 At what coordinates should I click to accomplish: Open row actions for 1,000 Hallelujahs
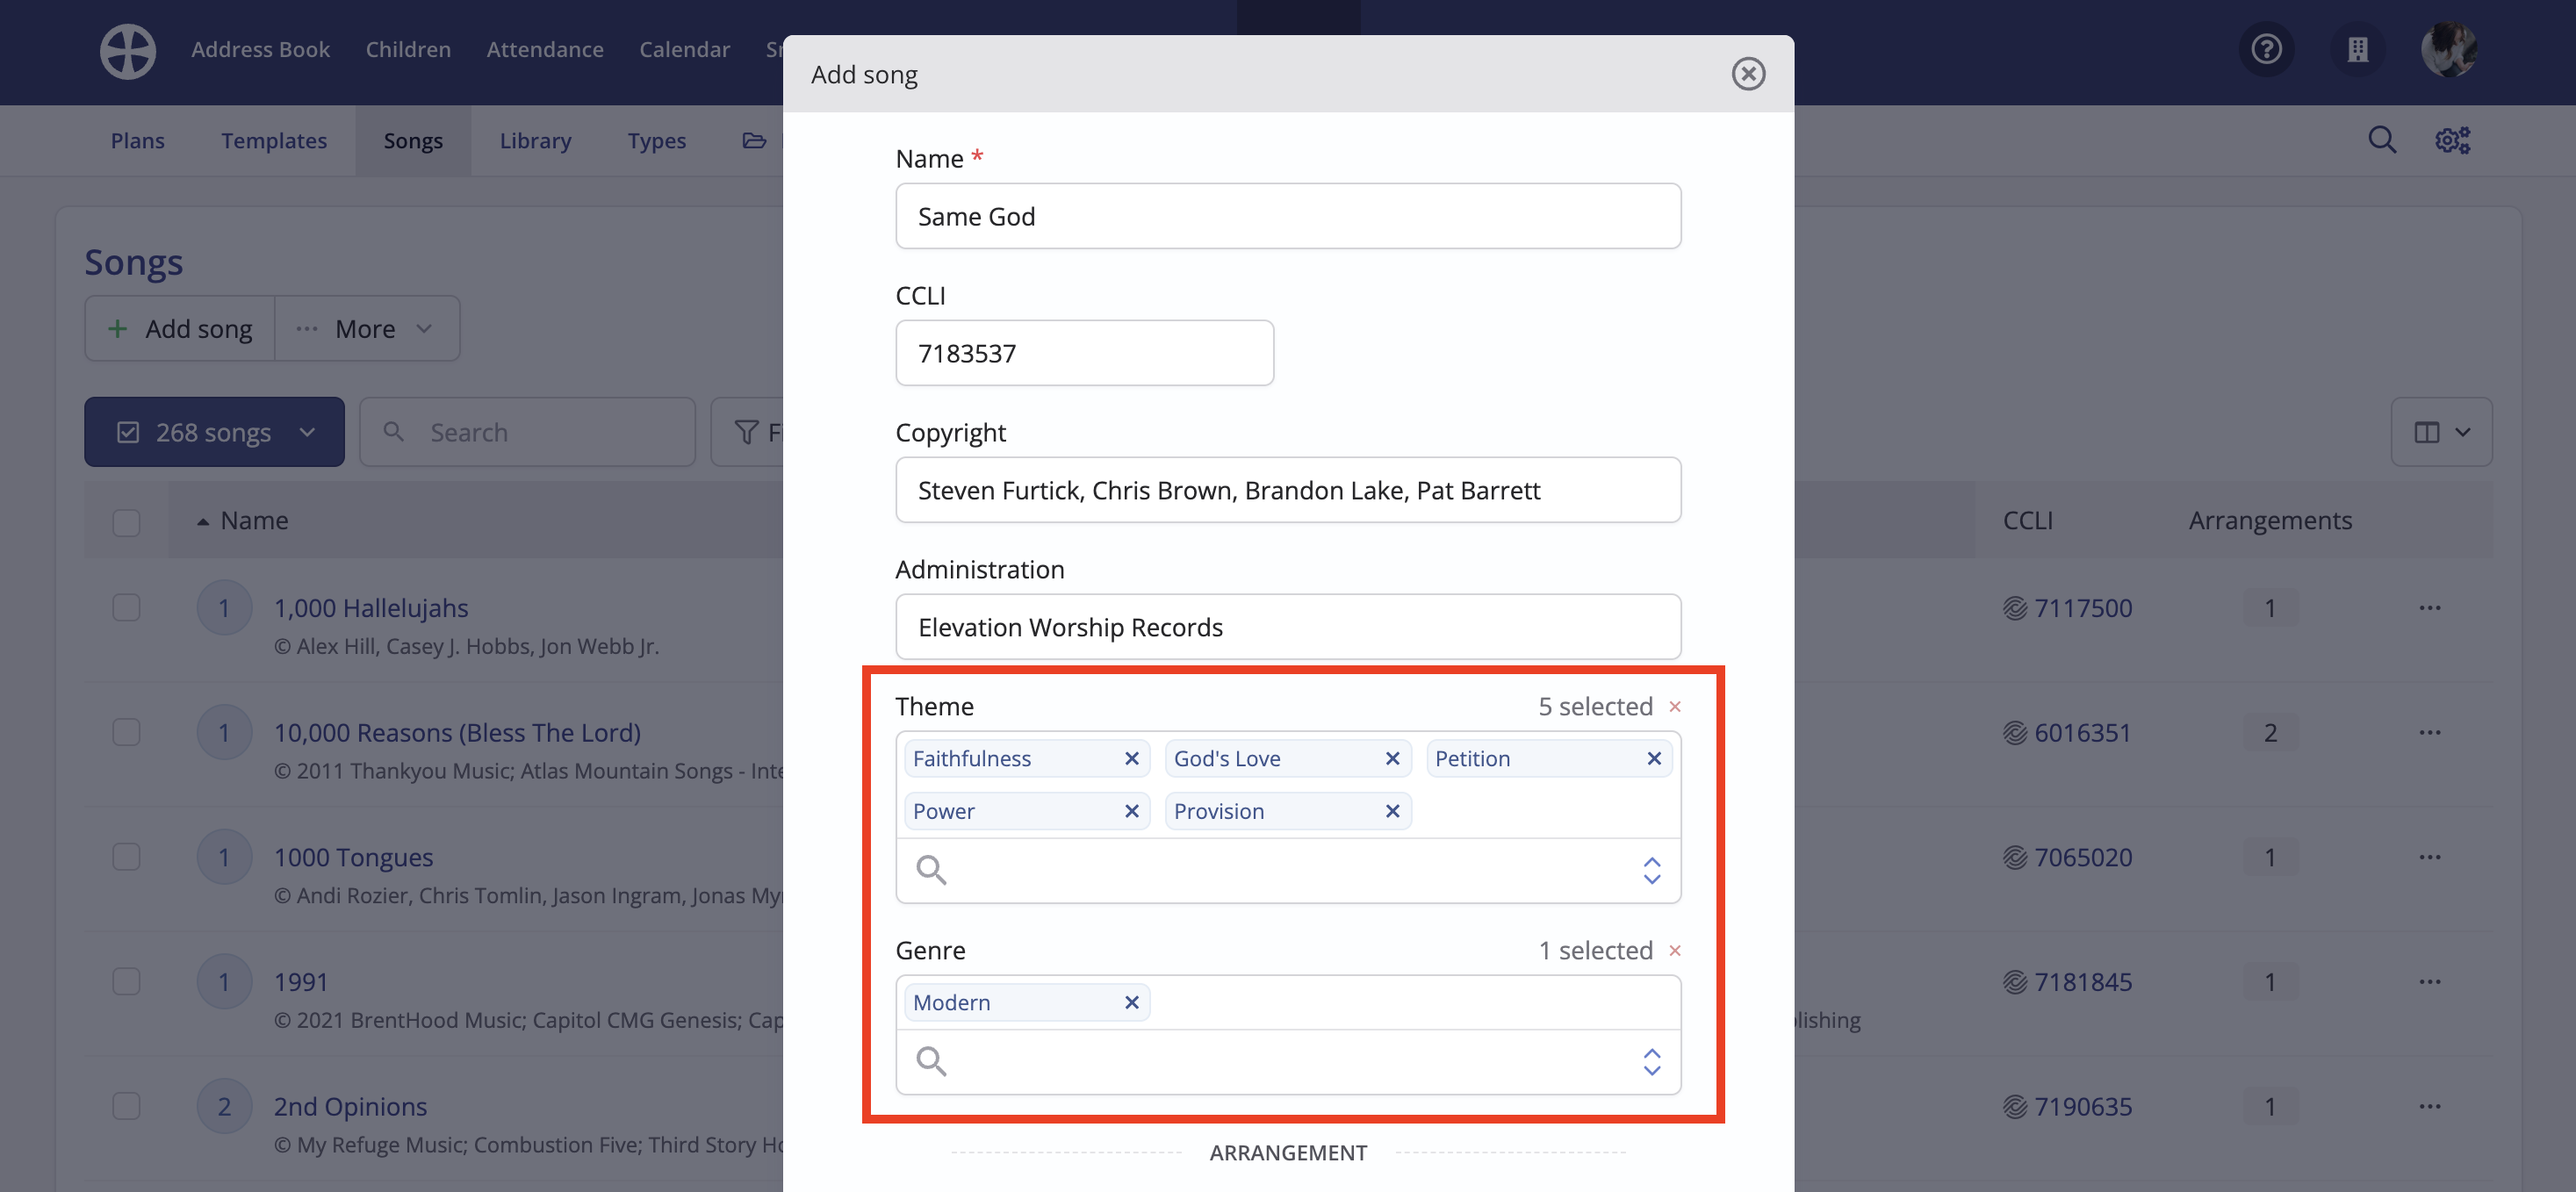(x=2430, y=608)
